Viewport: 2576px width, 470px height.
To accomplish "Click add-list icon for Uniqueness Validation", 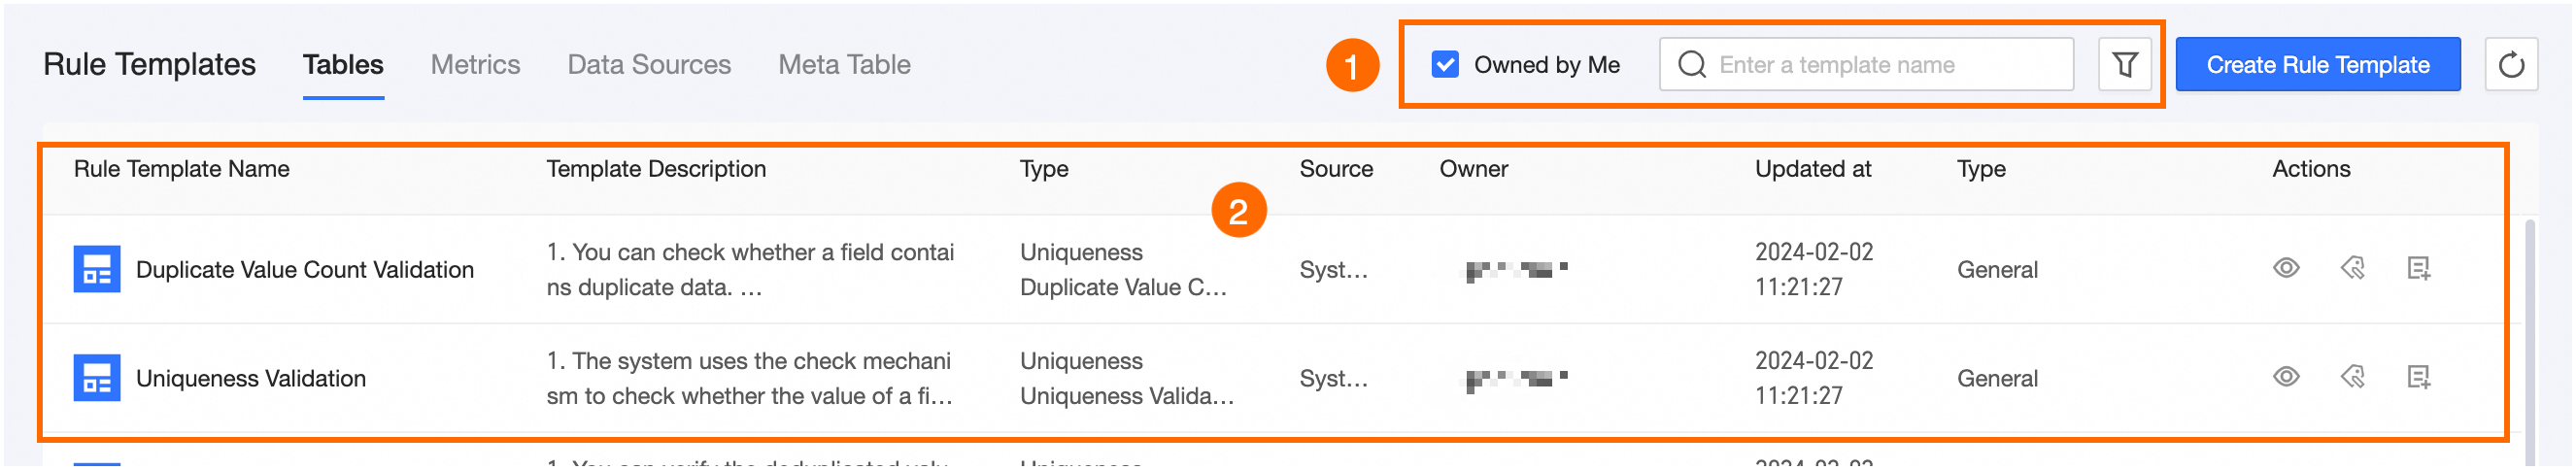I will pos(2418,378).
